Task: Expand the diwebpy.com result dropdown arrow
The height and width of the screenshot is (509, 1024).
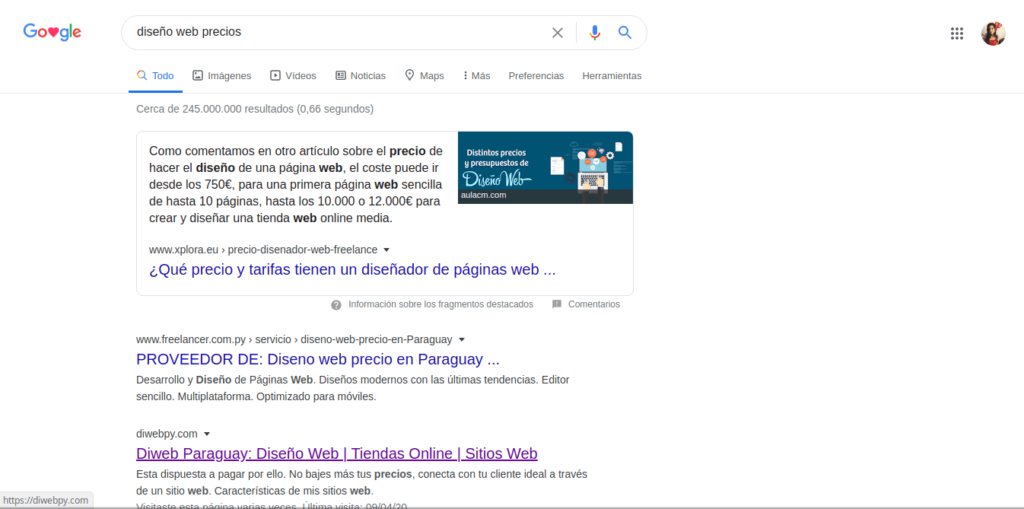Action: pyautogui.click(x=207, y=434)
